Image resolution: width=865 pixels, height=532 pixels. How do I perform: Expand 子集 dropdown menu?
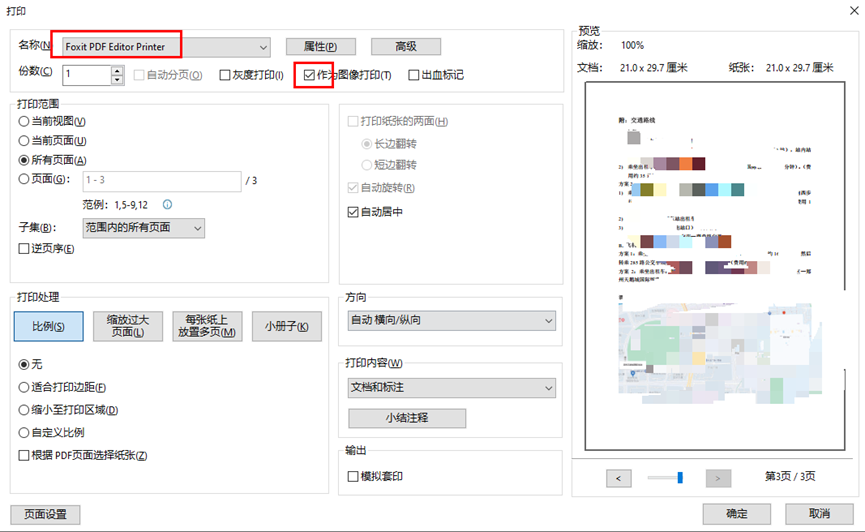[x=196, y=228]
